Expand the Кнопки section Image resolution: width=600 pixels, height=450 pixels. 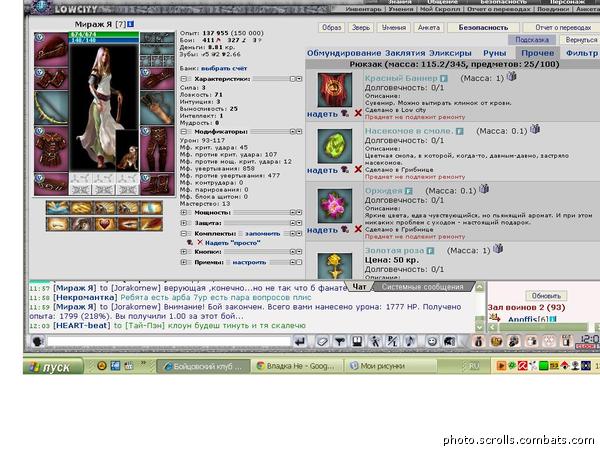[x=184, y=252]
